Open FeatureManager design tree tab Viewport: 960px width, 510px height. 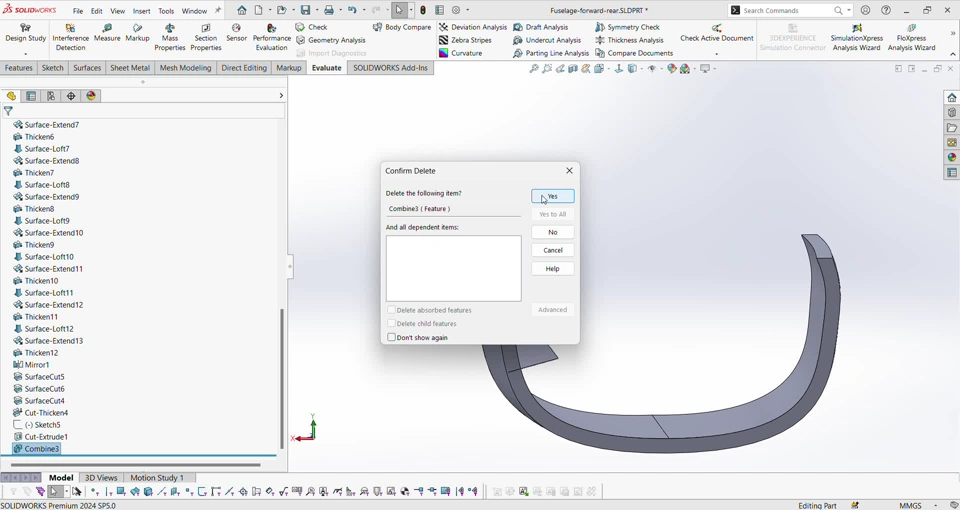tap(11, 96)
